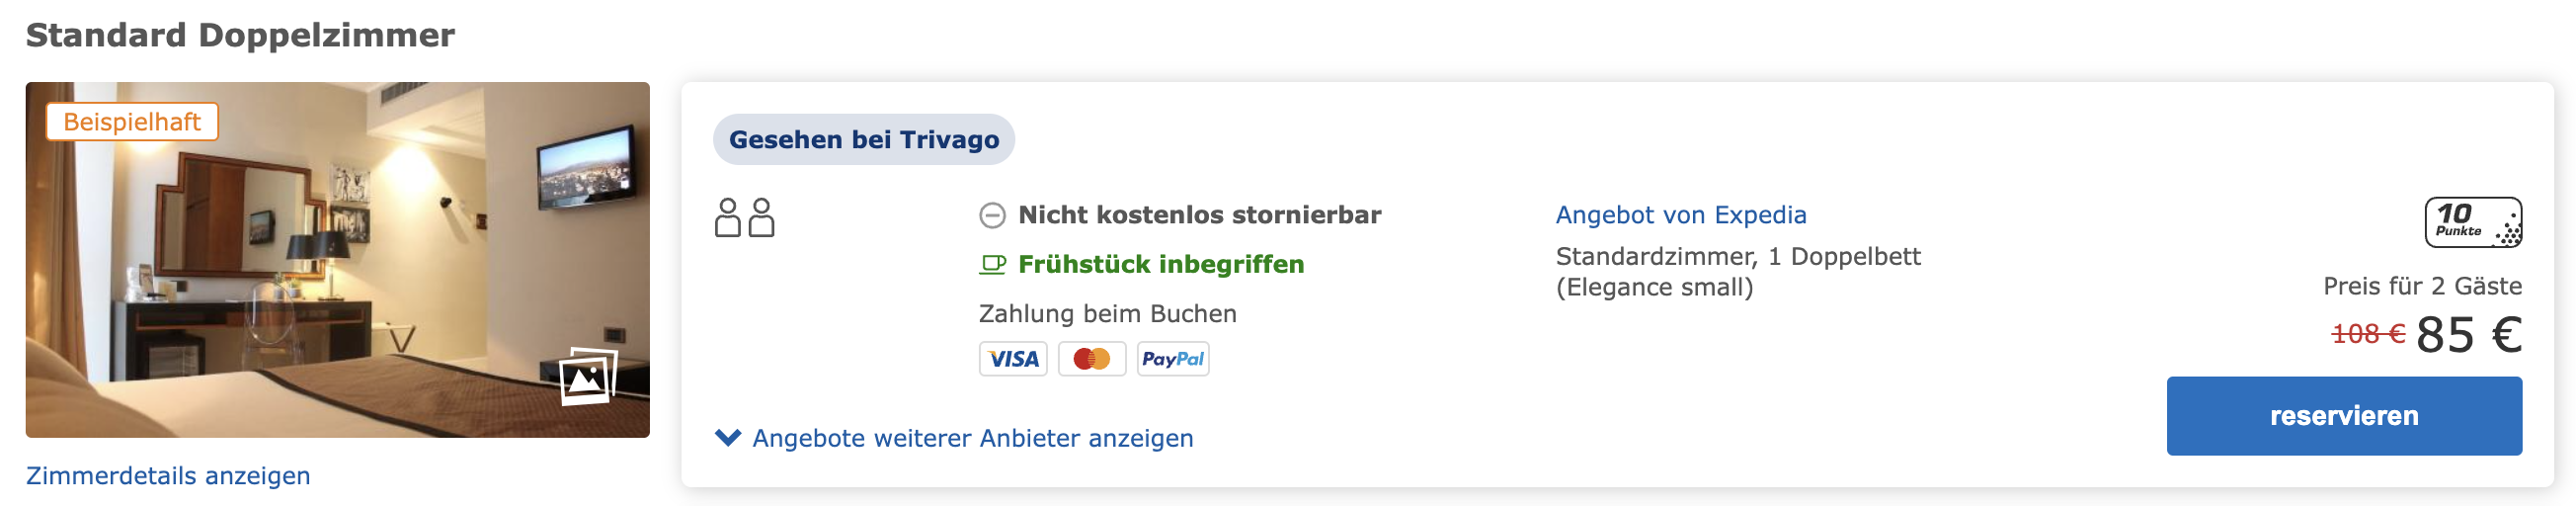Click the room photo thumbnail
This screenshot has height=506, width=2576.
(x=338, y=260)
